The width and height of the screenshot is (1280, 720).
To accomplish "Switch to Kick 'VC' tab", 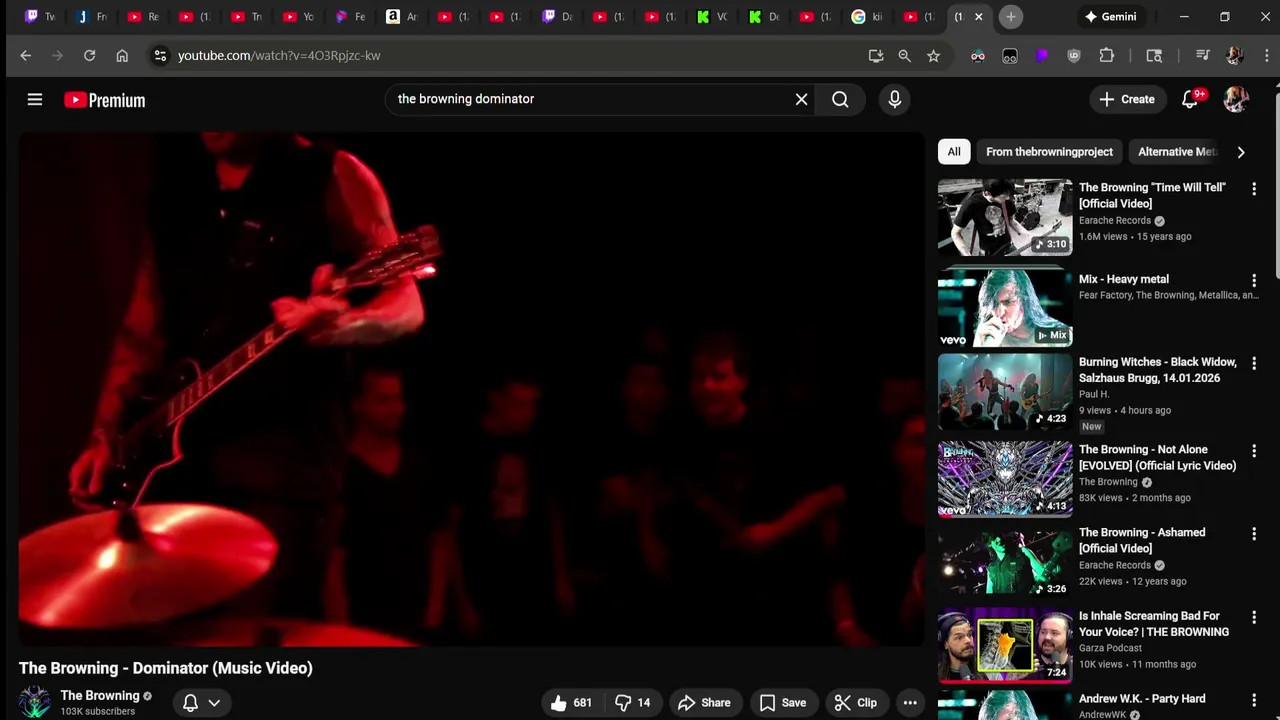I will click(x=713, y=17).
